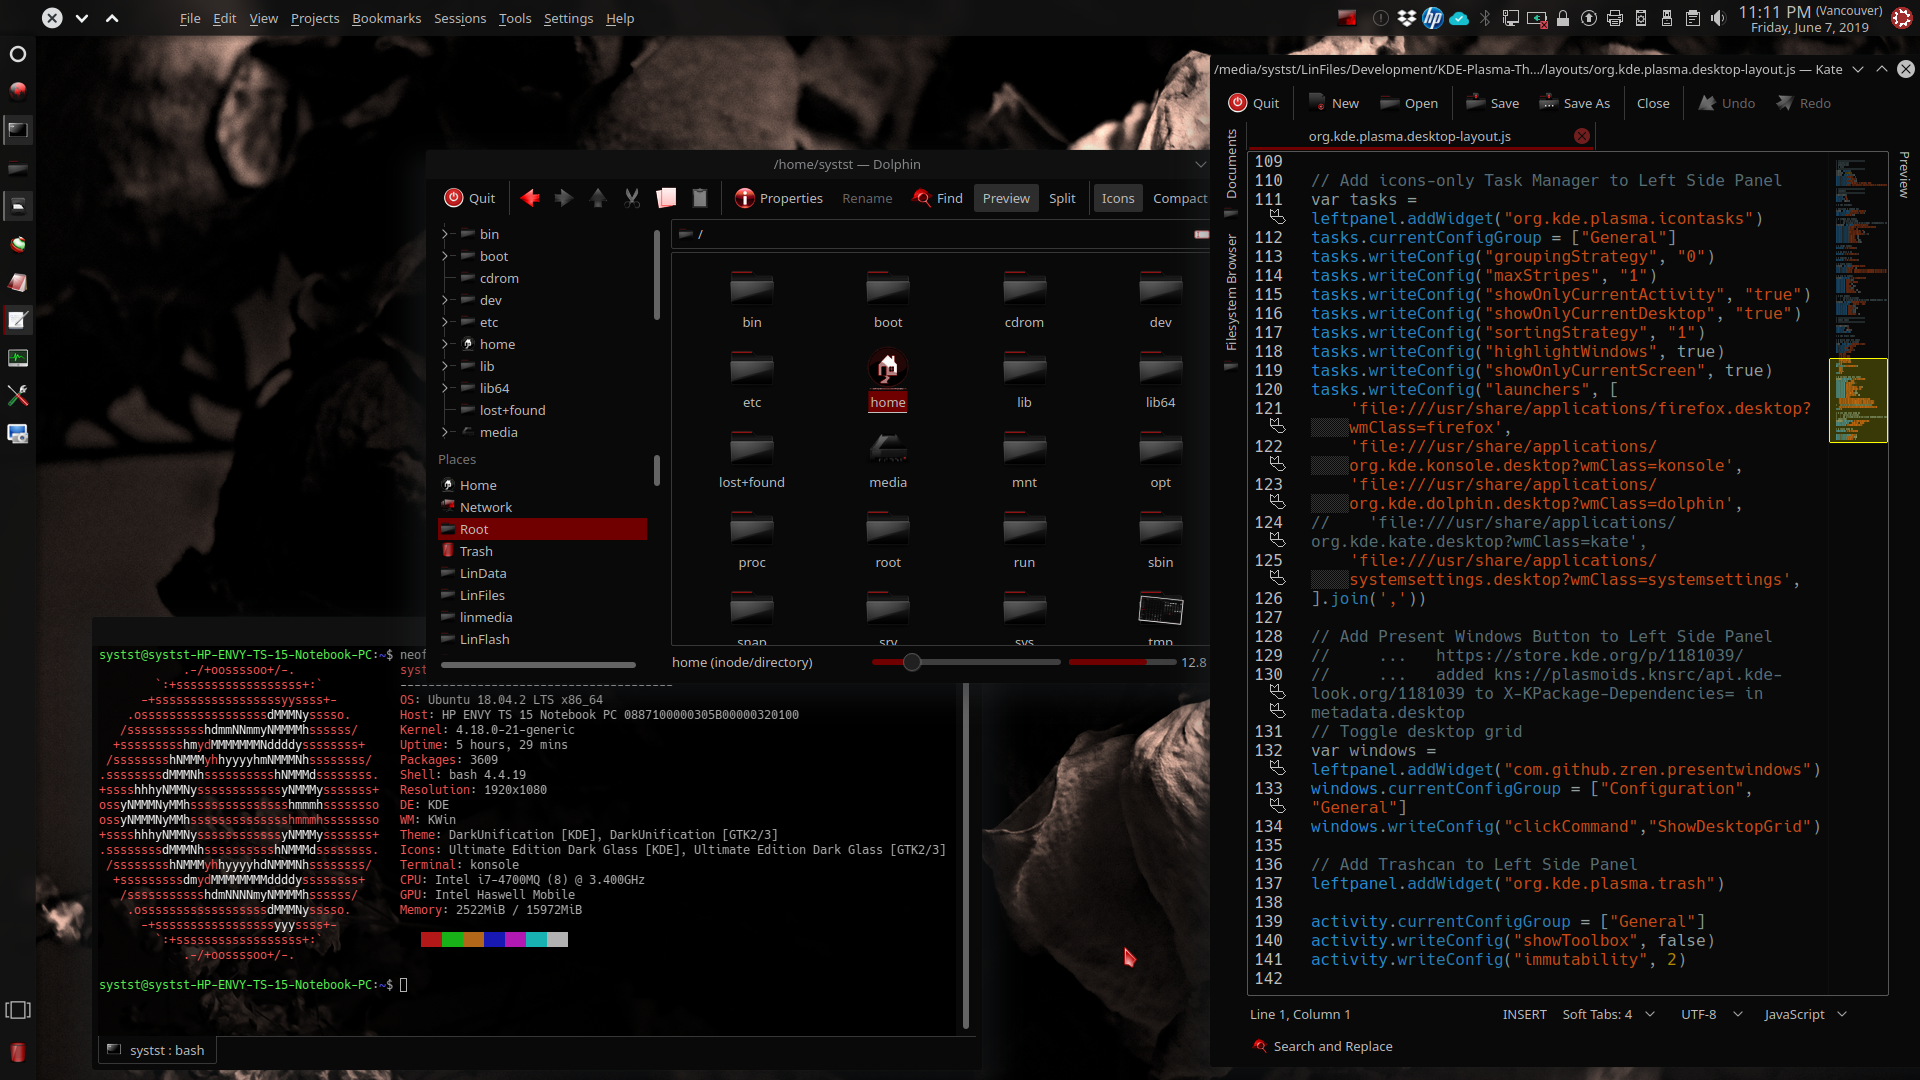Image resolution: width=1920 pixels, height=1080 pixels.
Task: Click Redo in Kate toolbar
Action: [x=1804, y=103]
